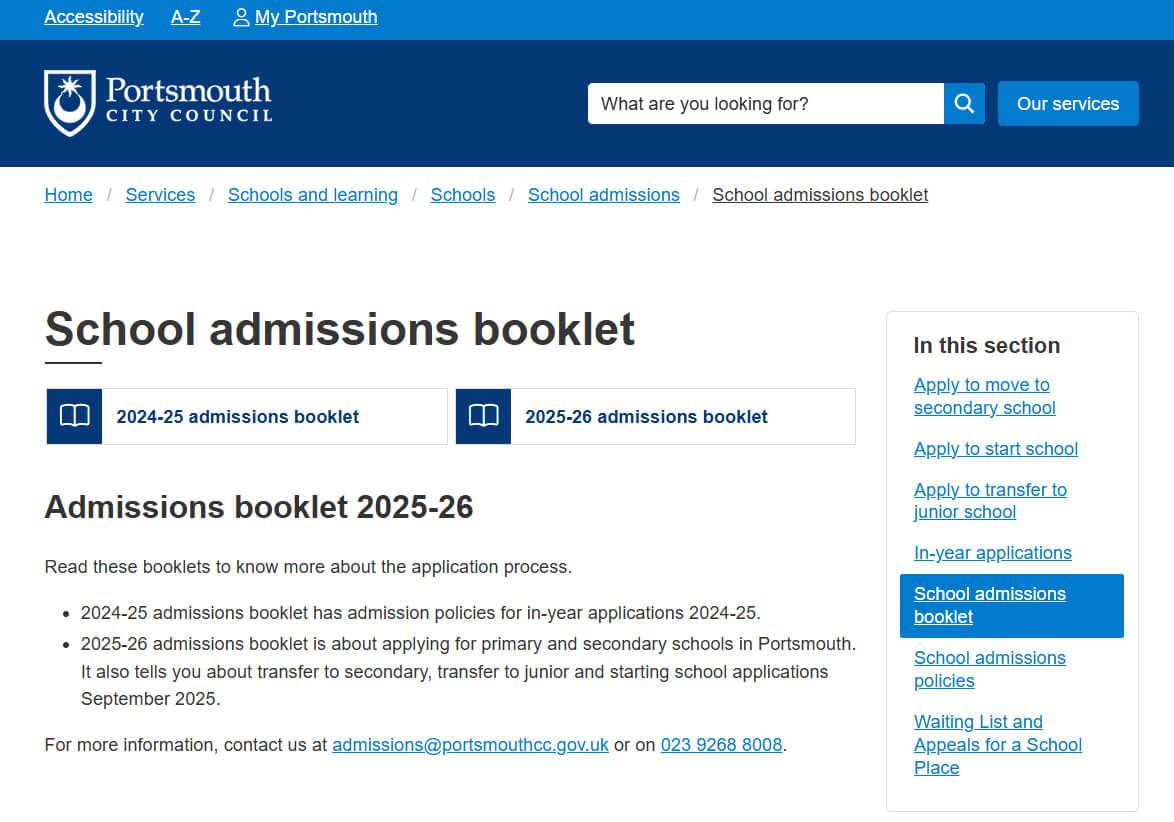Select Apply to start school in sidebar
Screen dimensions: 1174x822
(x=995, y=449)
